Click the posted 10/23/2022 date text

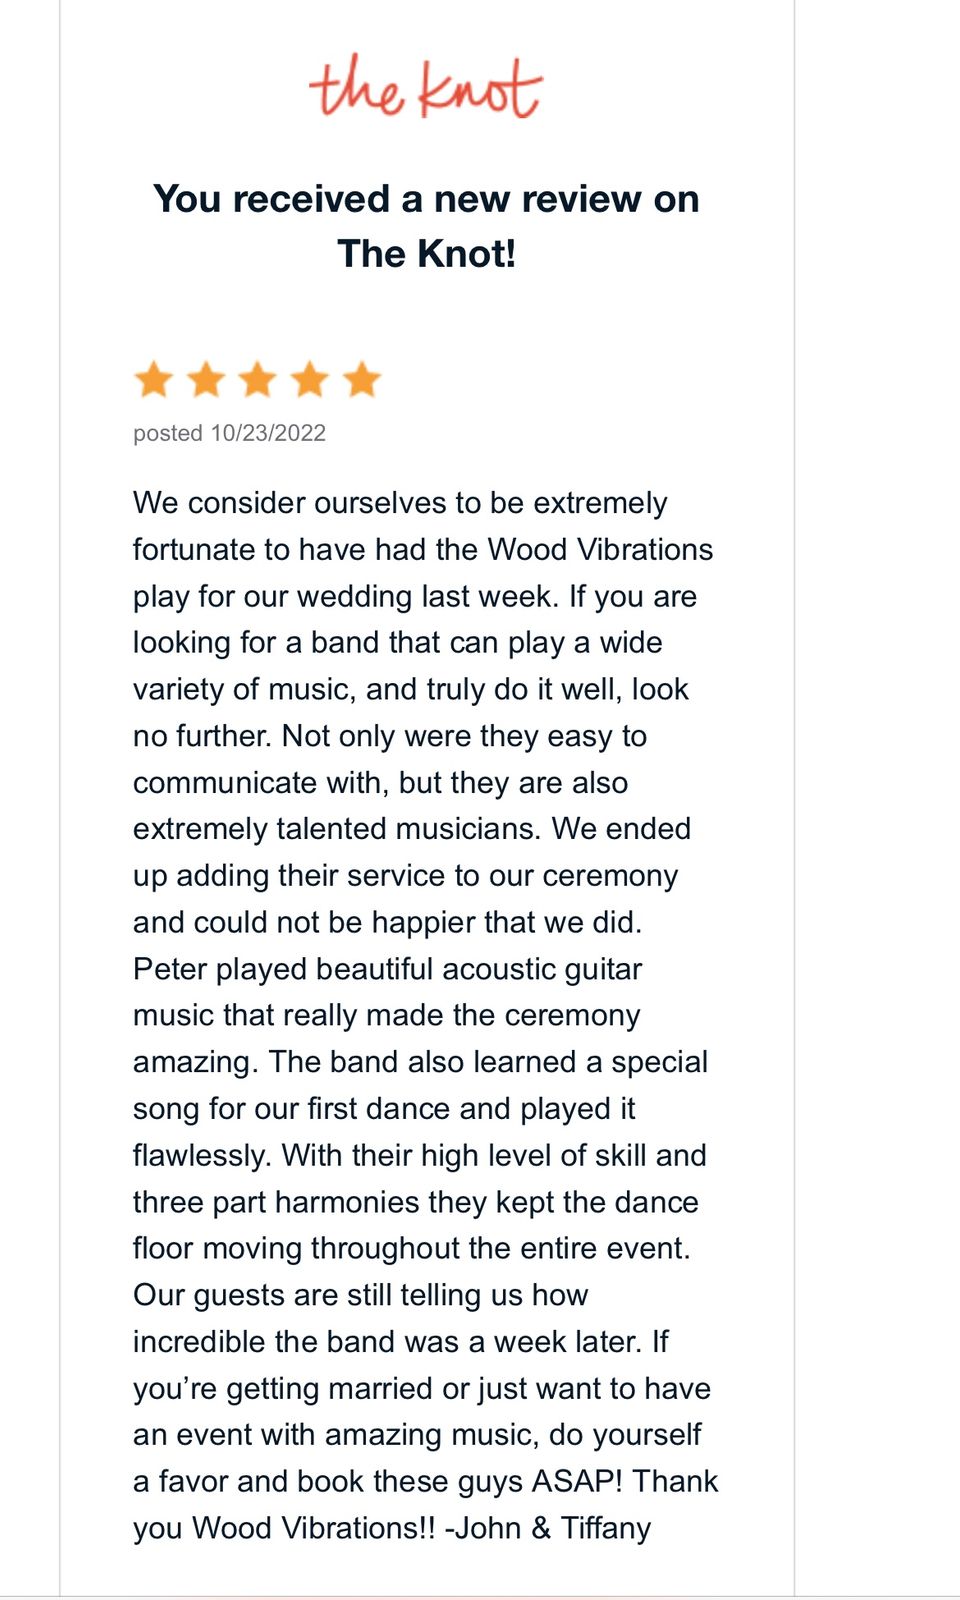coord(229,433)
